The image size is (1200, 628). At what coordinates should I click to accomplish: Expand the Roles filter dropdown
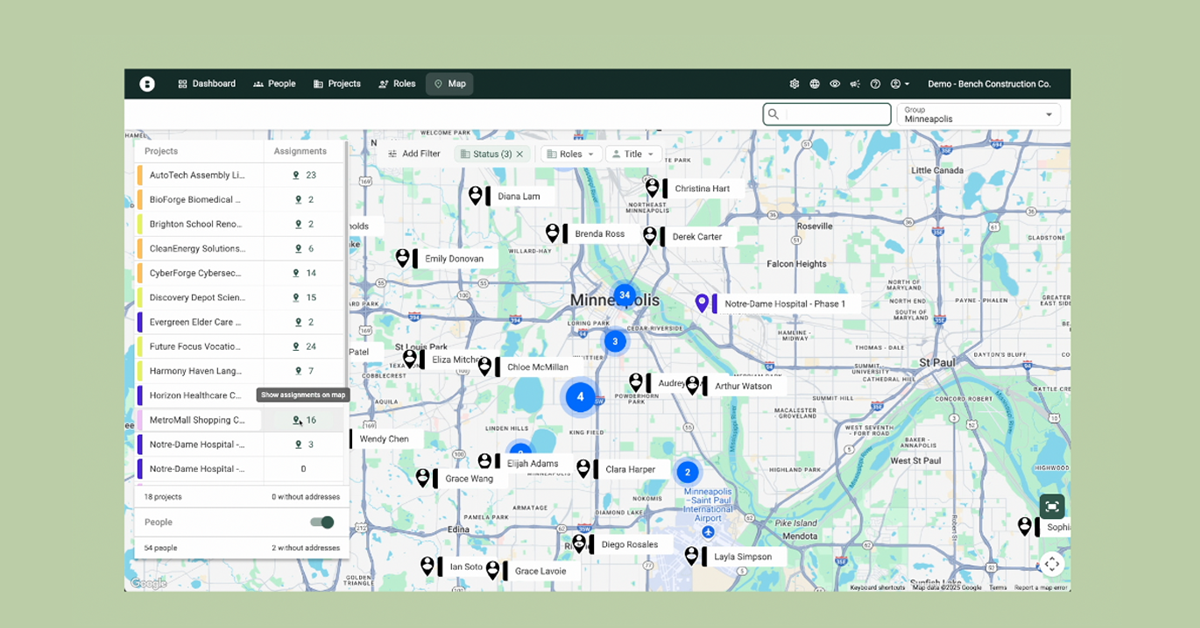point(571,154)
